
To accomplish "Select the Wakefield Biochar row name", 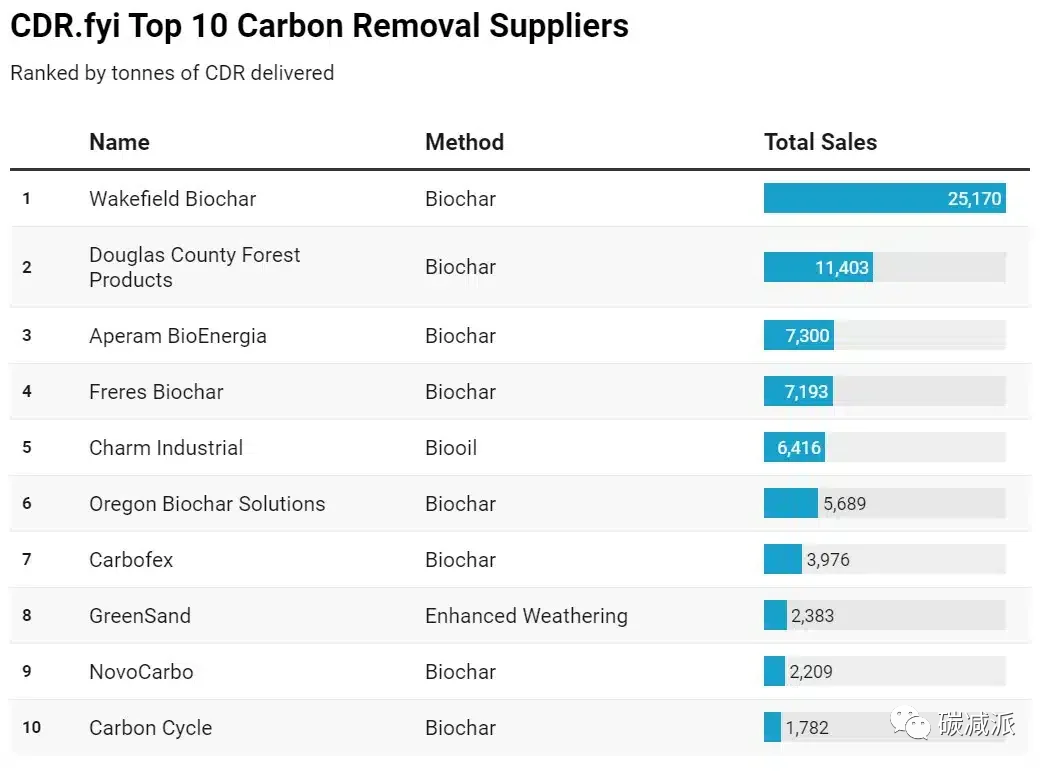I will coord(172,199).
